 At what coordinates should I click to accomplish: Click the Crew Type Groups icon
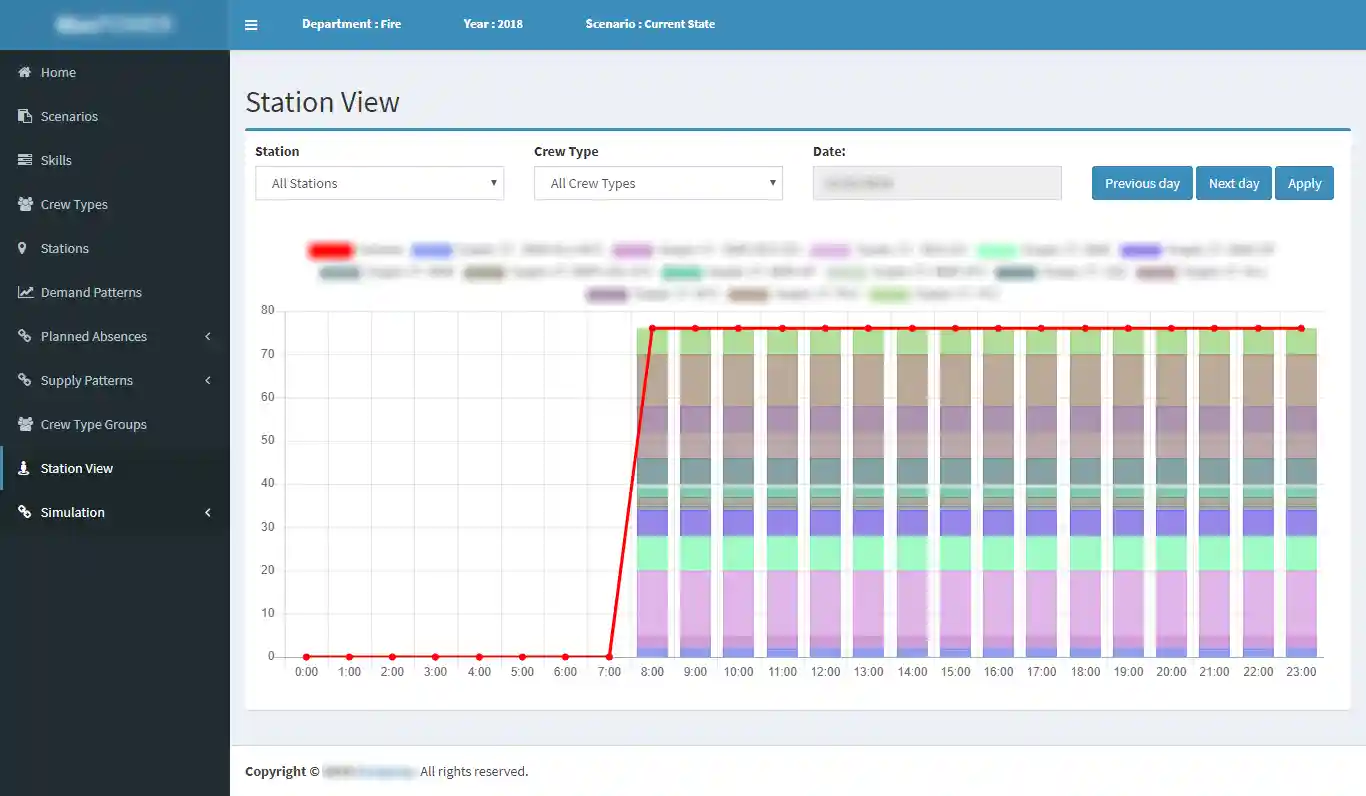(25, 425)
